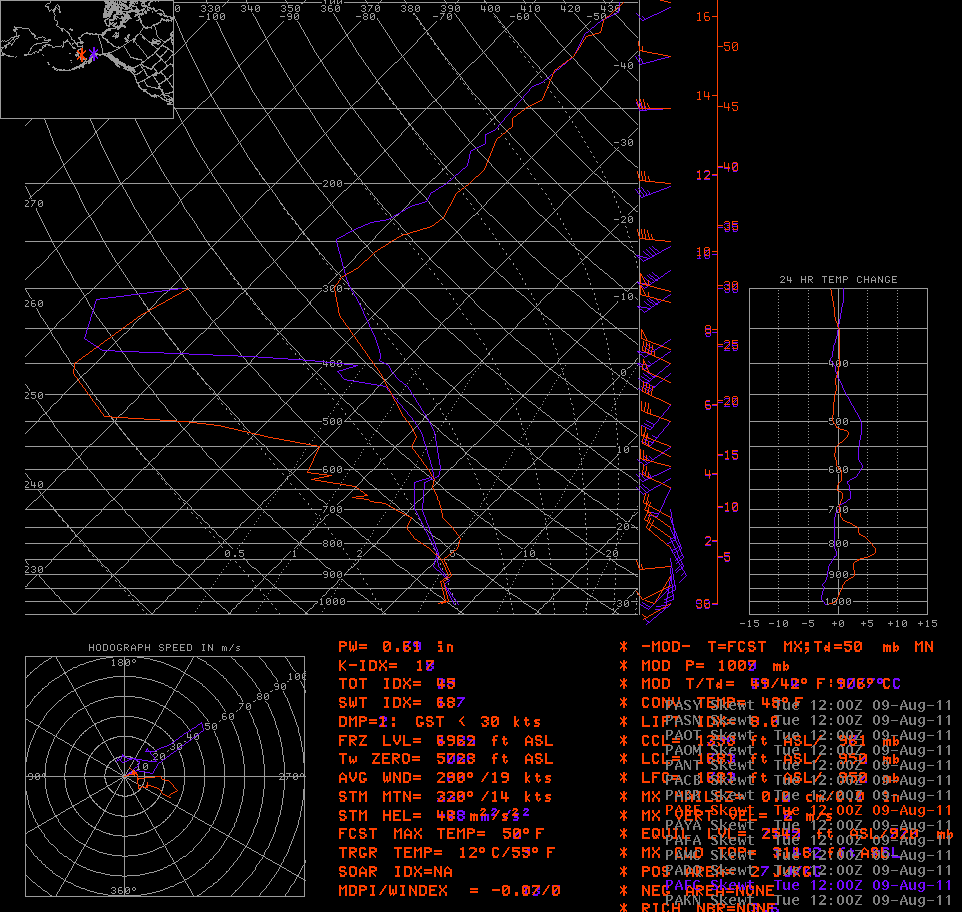962x912 pixels.
Task: Click the 24 HR TEMP CHANGE title
Action: point(838,280)
